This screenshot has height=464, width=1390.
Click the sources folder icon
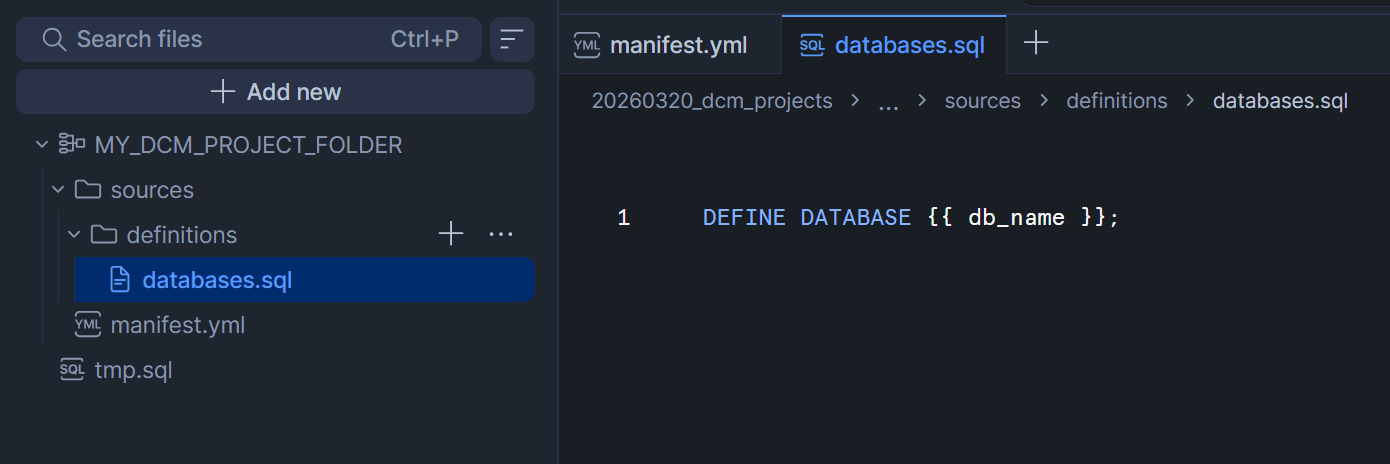coord(88,190)
